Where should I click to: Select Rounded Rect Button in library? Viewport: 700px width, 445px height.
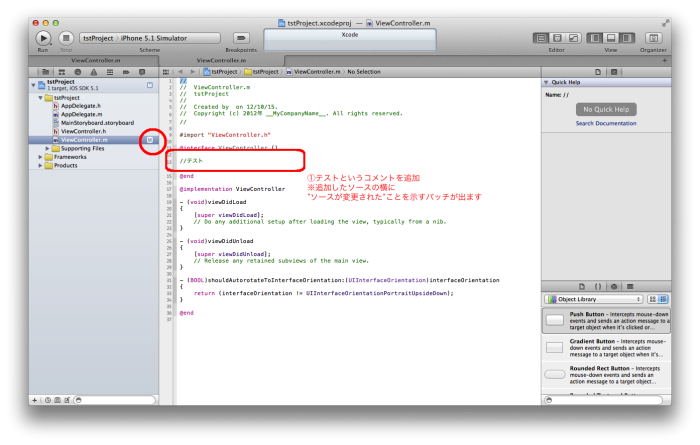click(x=606, y=374)
